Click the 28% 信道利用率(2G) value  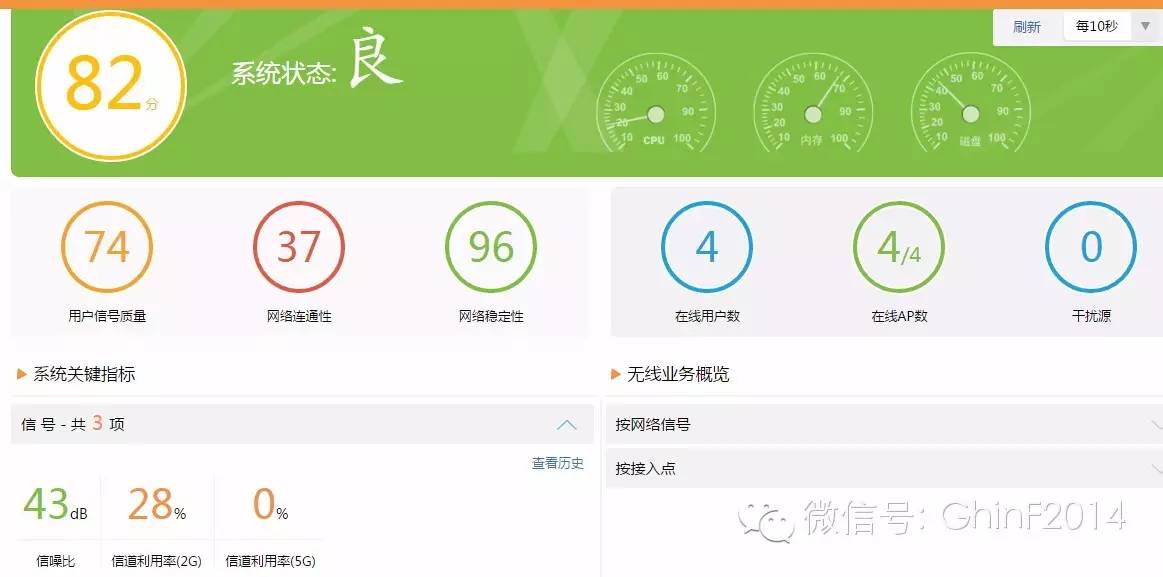(x=157, y=505)
